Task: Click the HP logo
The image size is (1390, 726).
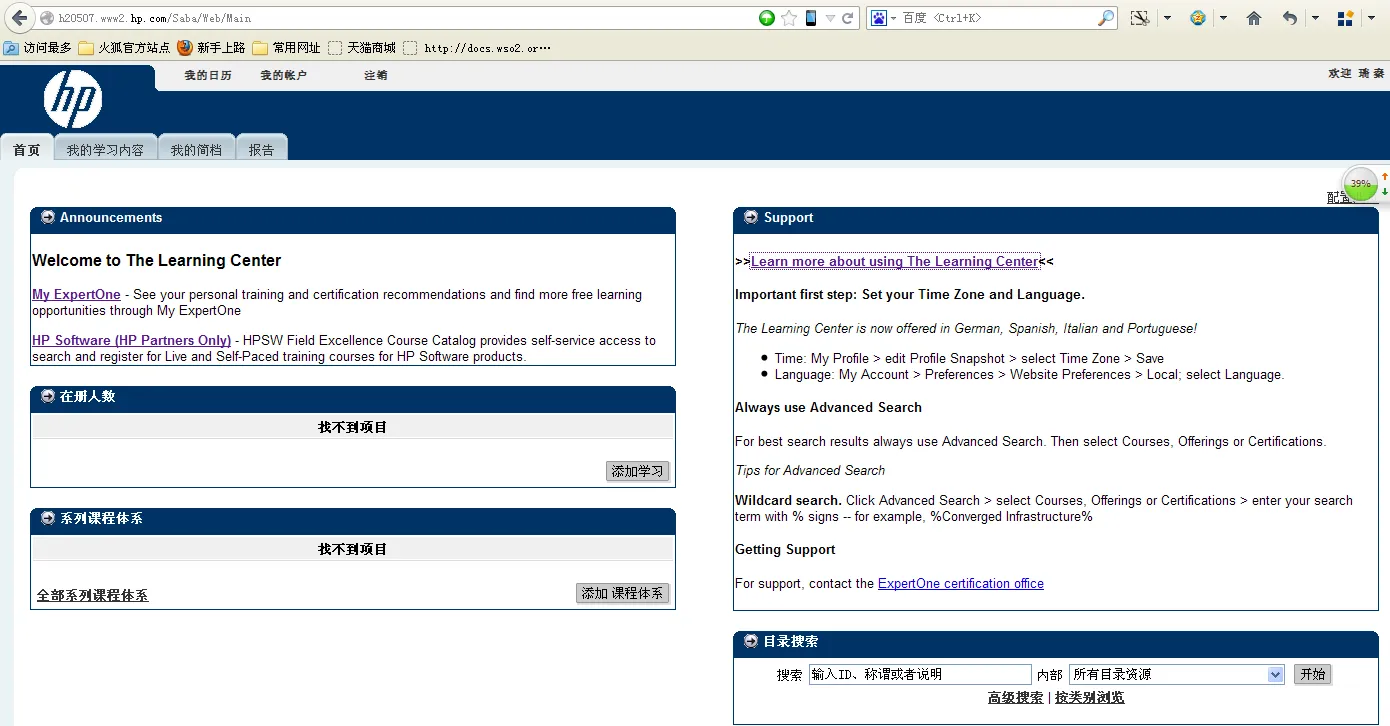Action: tap(73, 99)
